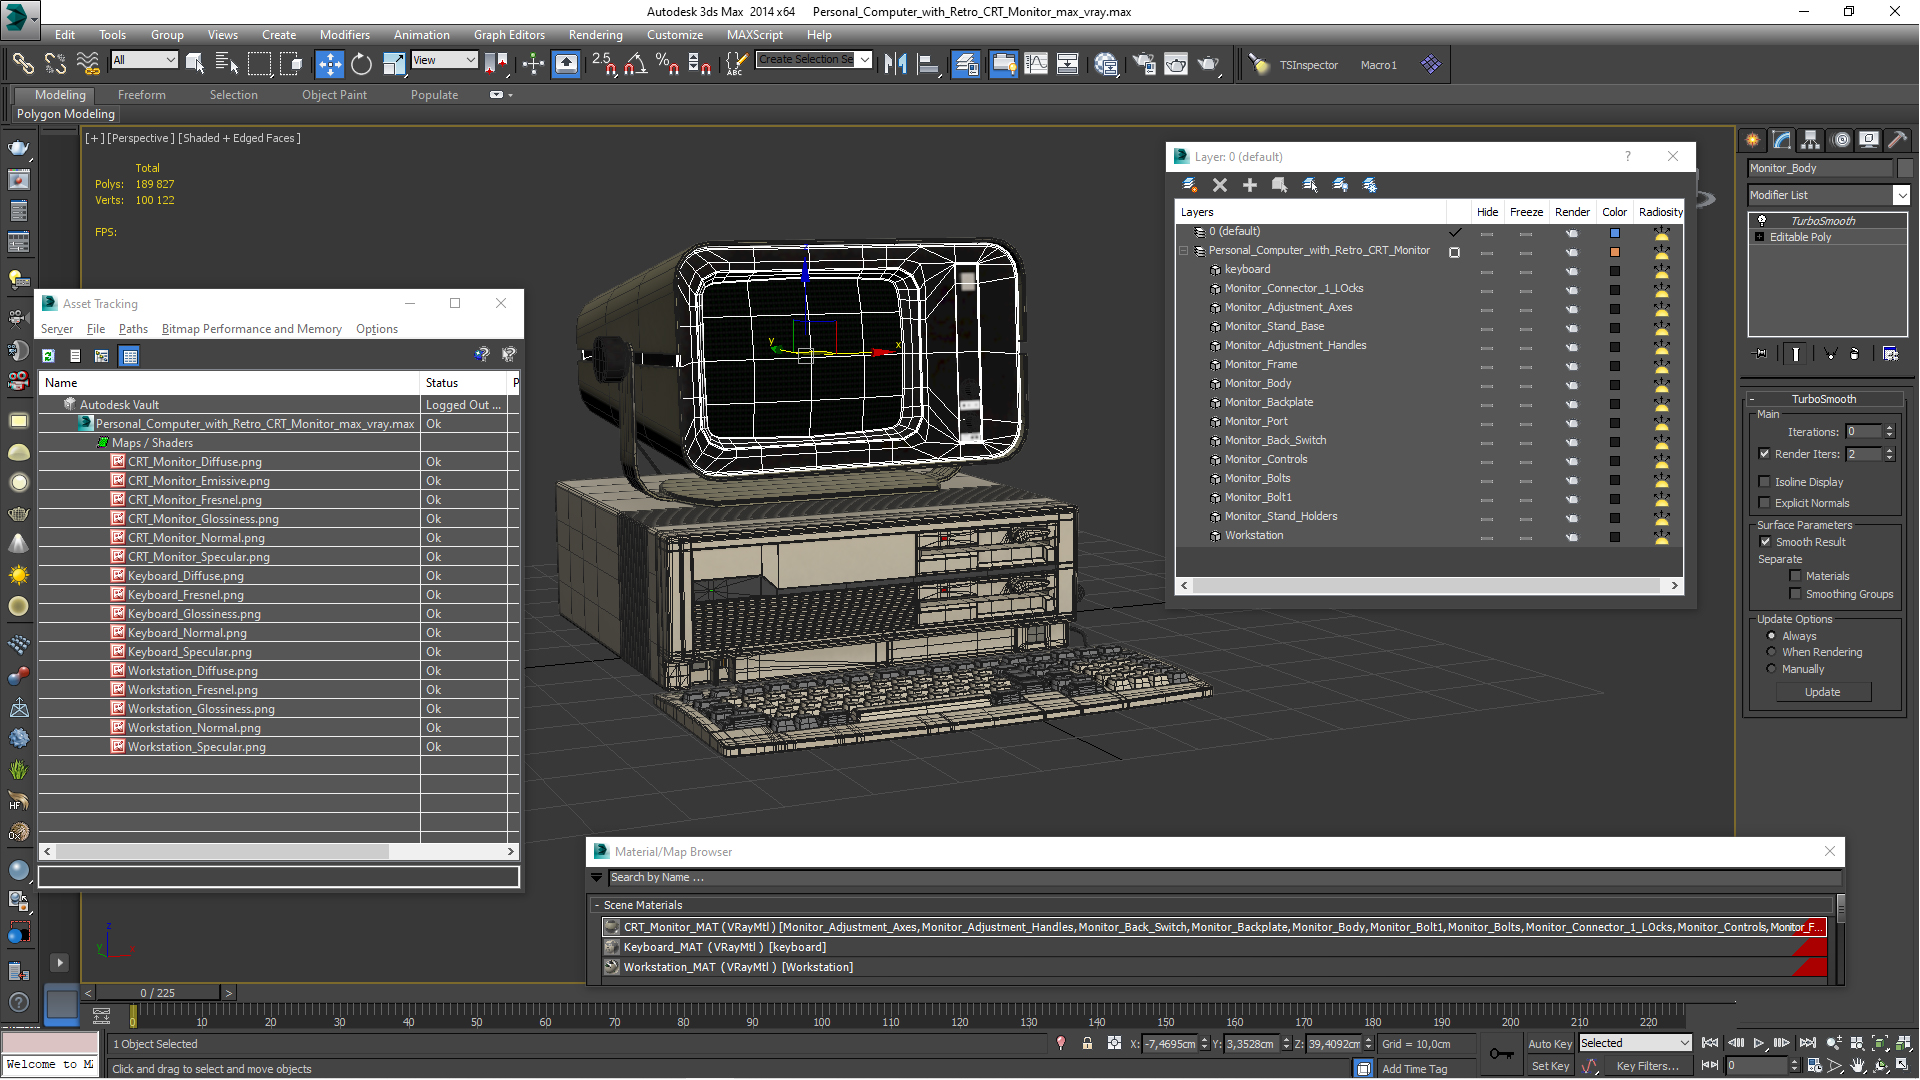Select the Link tool in main toolbar
Viewport: 1920px width, 1080px height.
(x=22, y=64)
